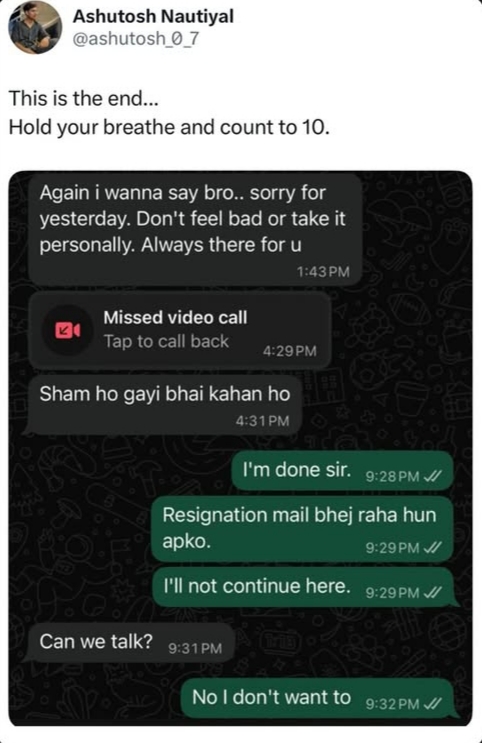Open the embedded WhatsApp chat screenshot image
482x743 pixels.
click(x=241, y=448)
